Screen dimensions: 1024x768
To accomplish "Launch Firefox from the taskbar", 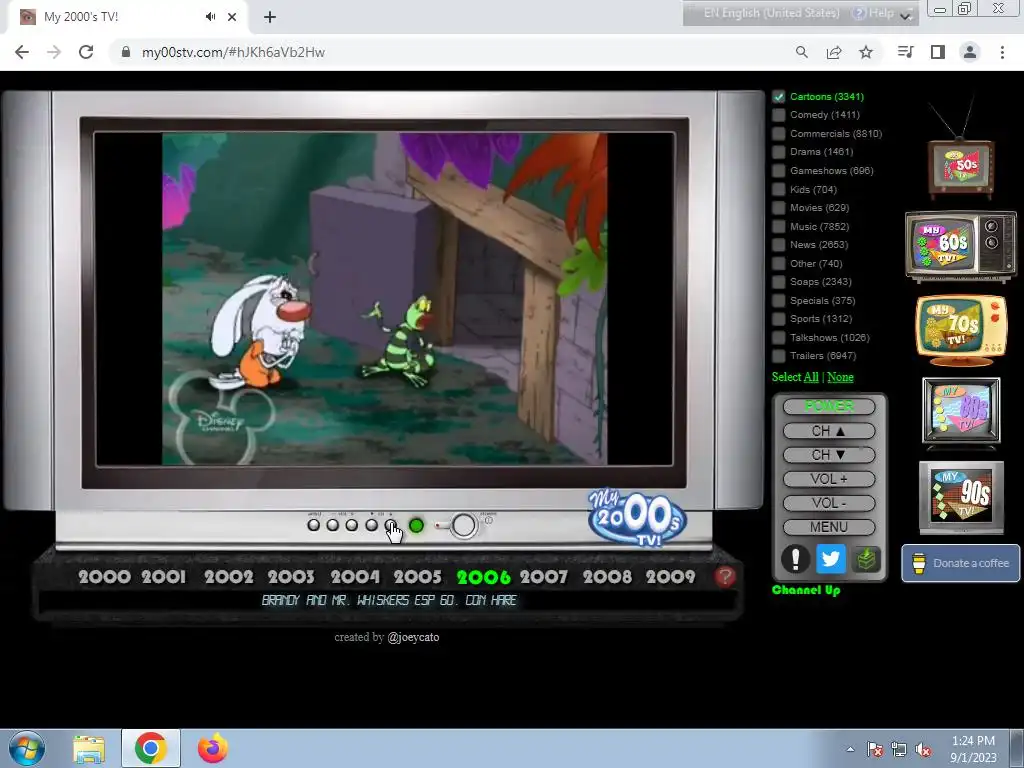I will point(213,748).
